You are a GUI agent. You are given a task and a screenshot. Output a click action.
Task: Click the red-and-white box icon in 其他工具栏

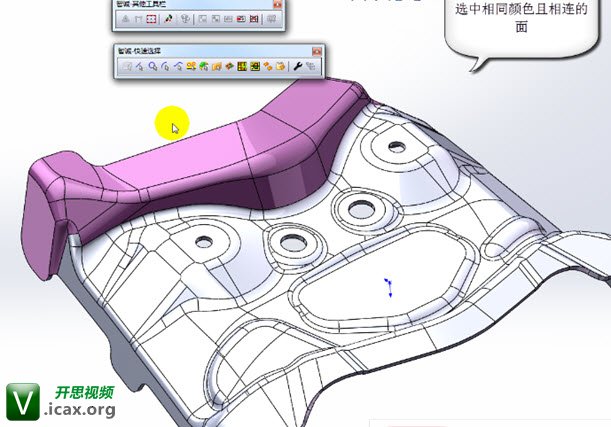coord(241,19)
